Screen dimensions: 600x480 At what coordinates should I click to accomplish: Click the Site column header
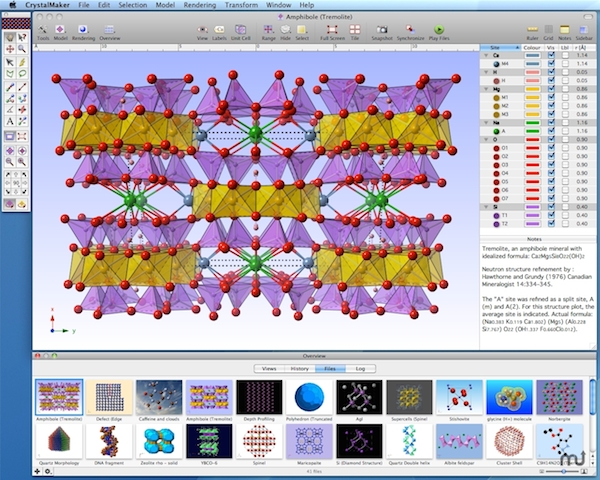click(498, 47)
